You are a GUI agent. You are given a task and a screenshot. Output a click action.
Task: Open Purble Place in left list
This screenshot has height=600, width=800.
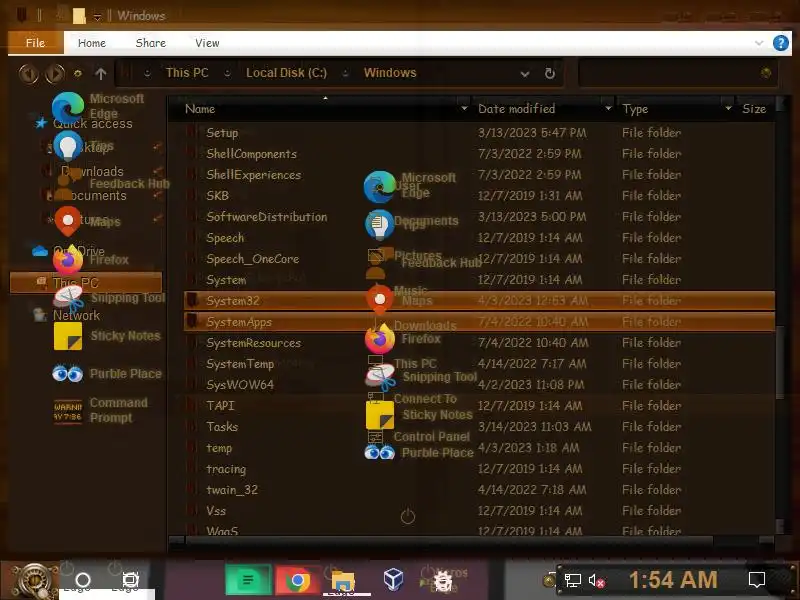(x=107, y=373)
